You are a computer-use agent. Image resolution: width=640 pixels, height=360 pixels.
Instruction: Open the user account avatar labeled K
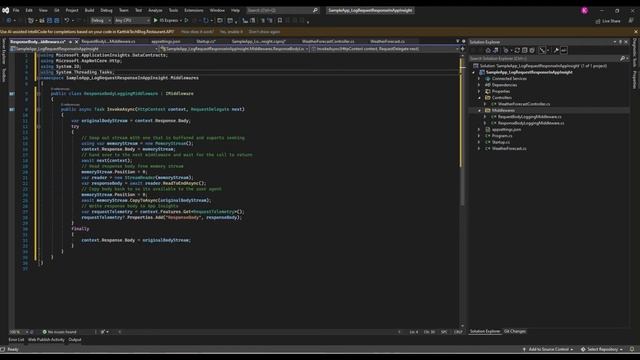click(x=584, y=11)
